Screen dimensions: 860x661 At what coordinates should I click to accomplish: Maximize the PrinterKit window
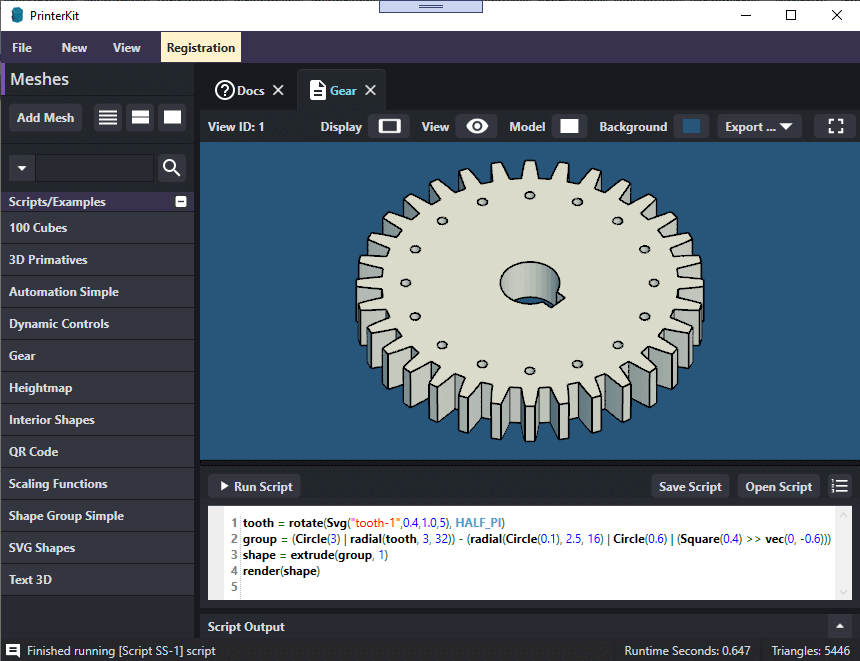791,15
